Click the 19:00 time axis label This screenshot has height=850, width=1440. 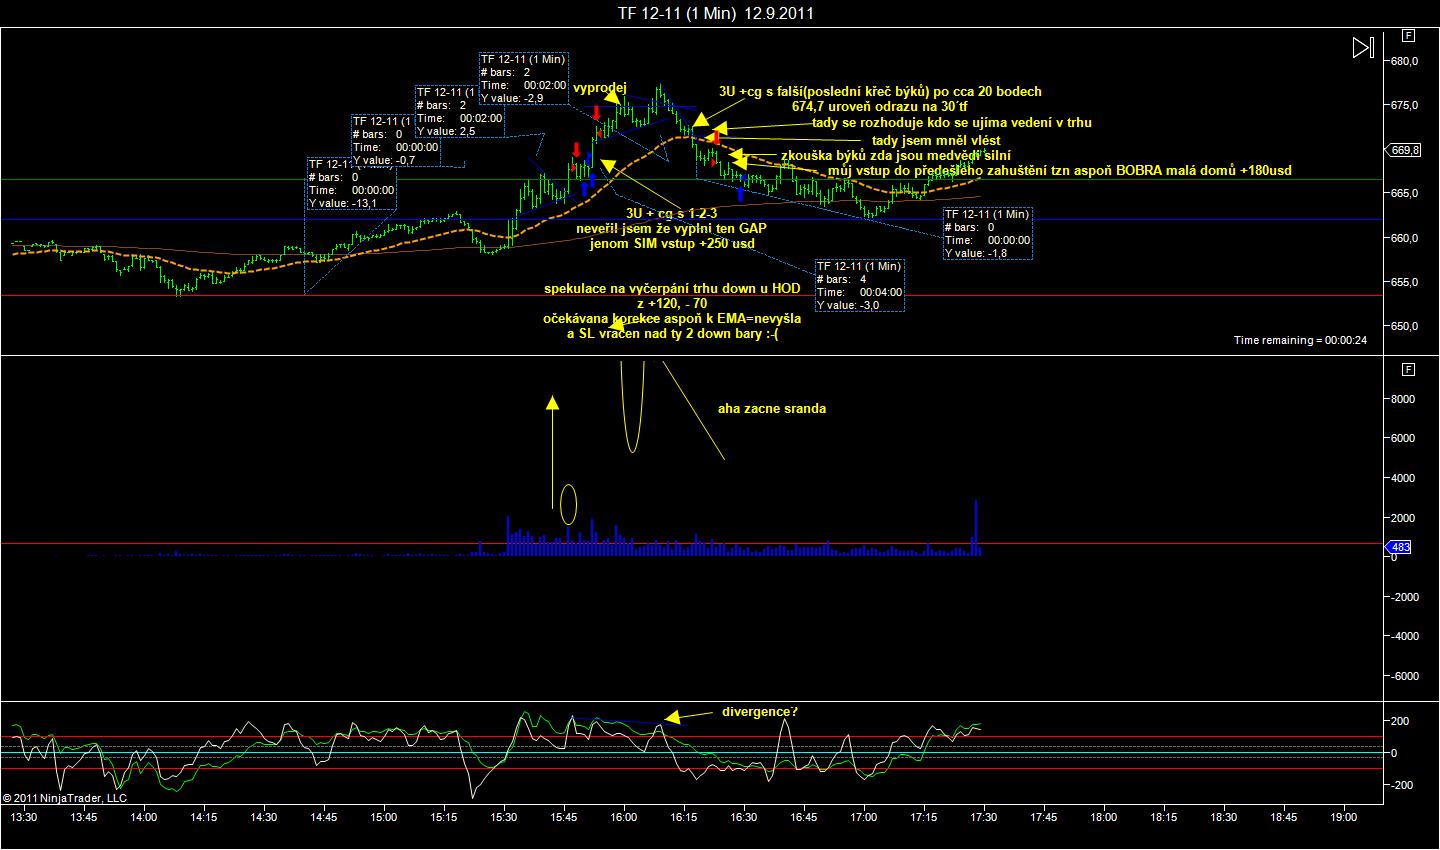tap(1344, 816)
